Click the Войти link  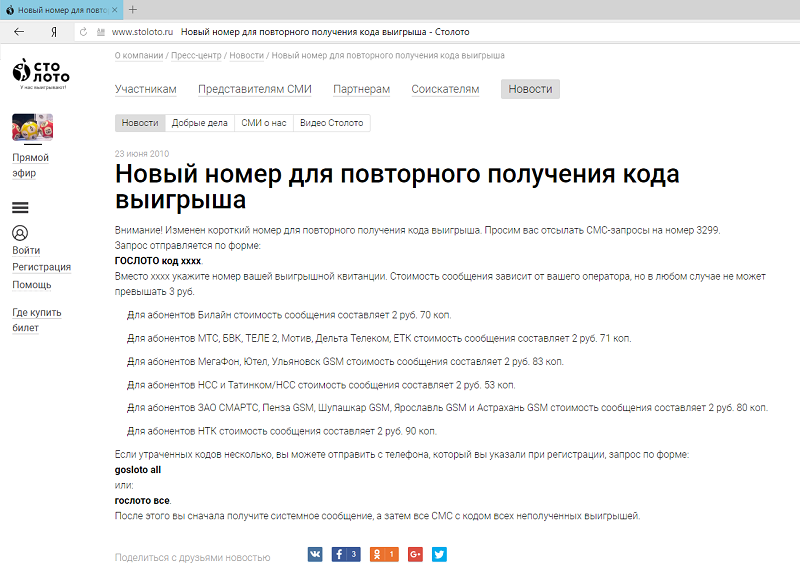(26, 250)
